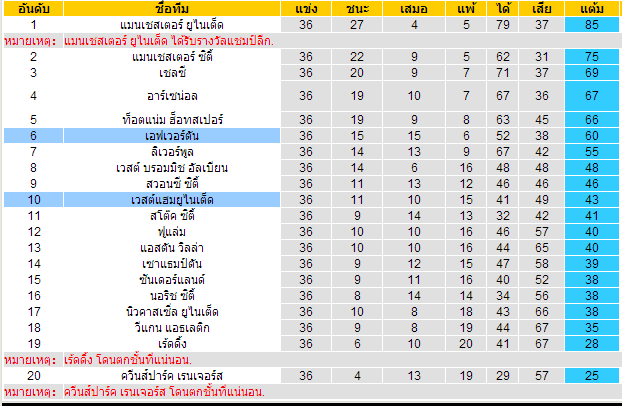Click rank number 6 in highlighted row
This screenshot has height=406, width=622.
pos(33,136)
